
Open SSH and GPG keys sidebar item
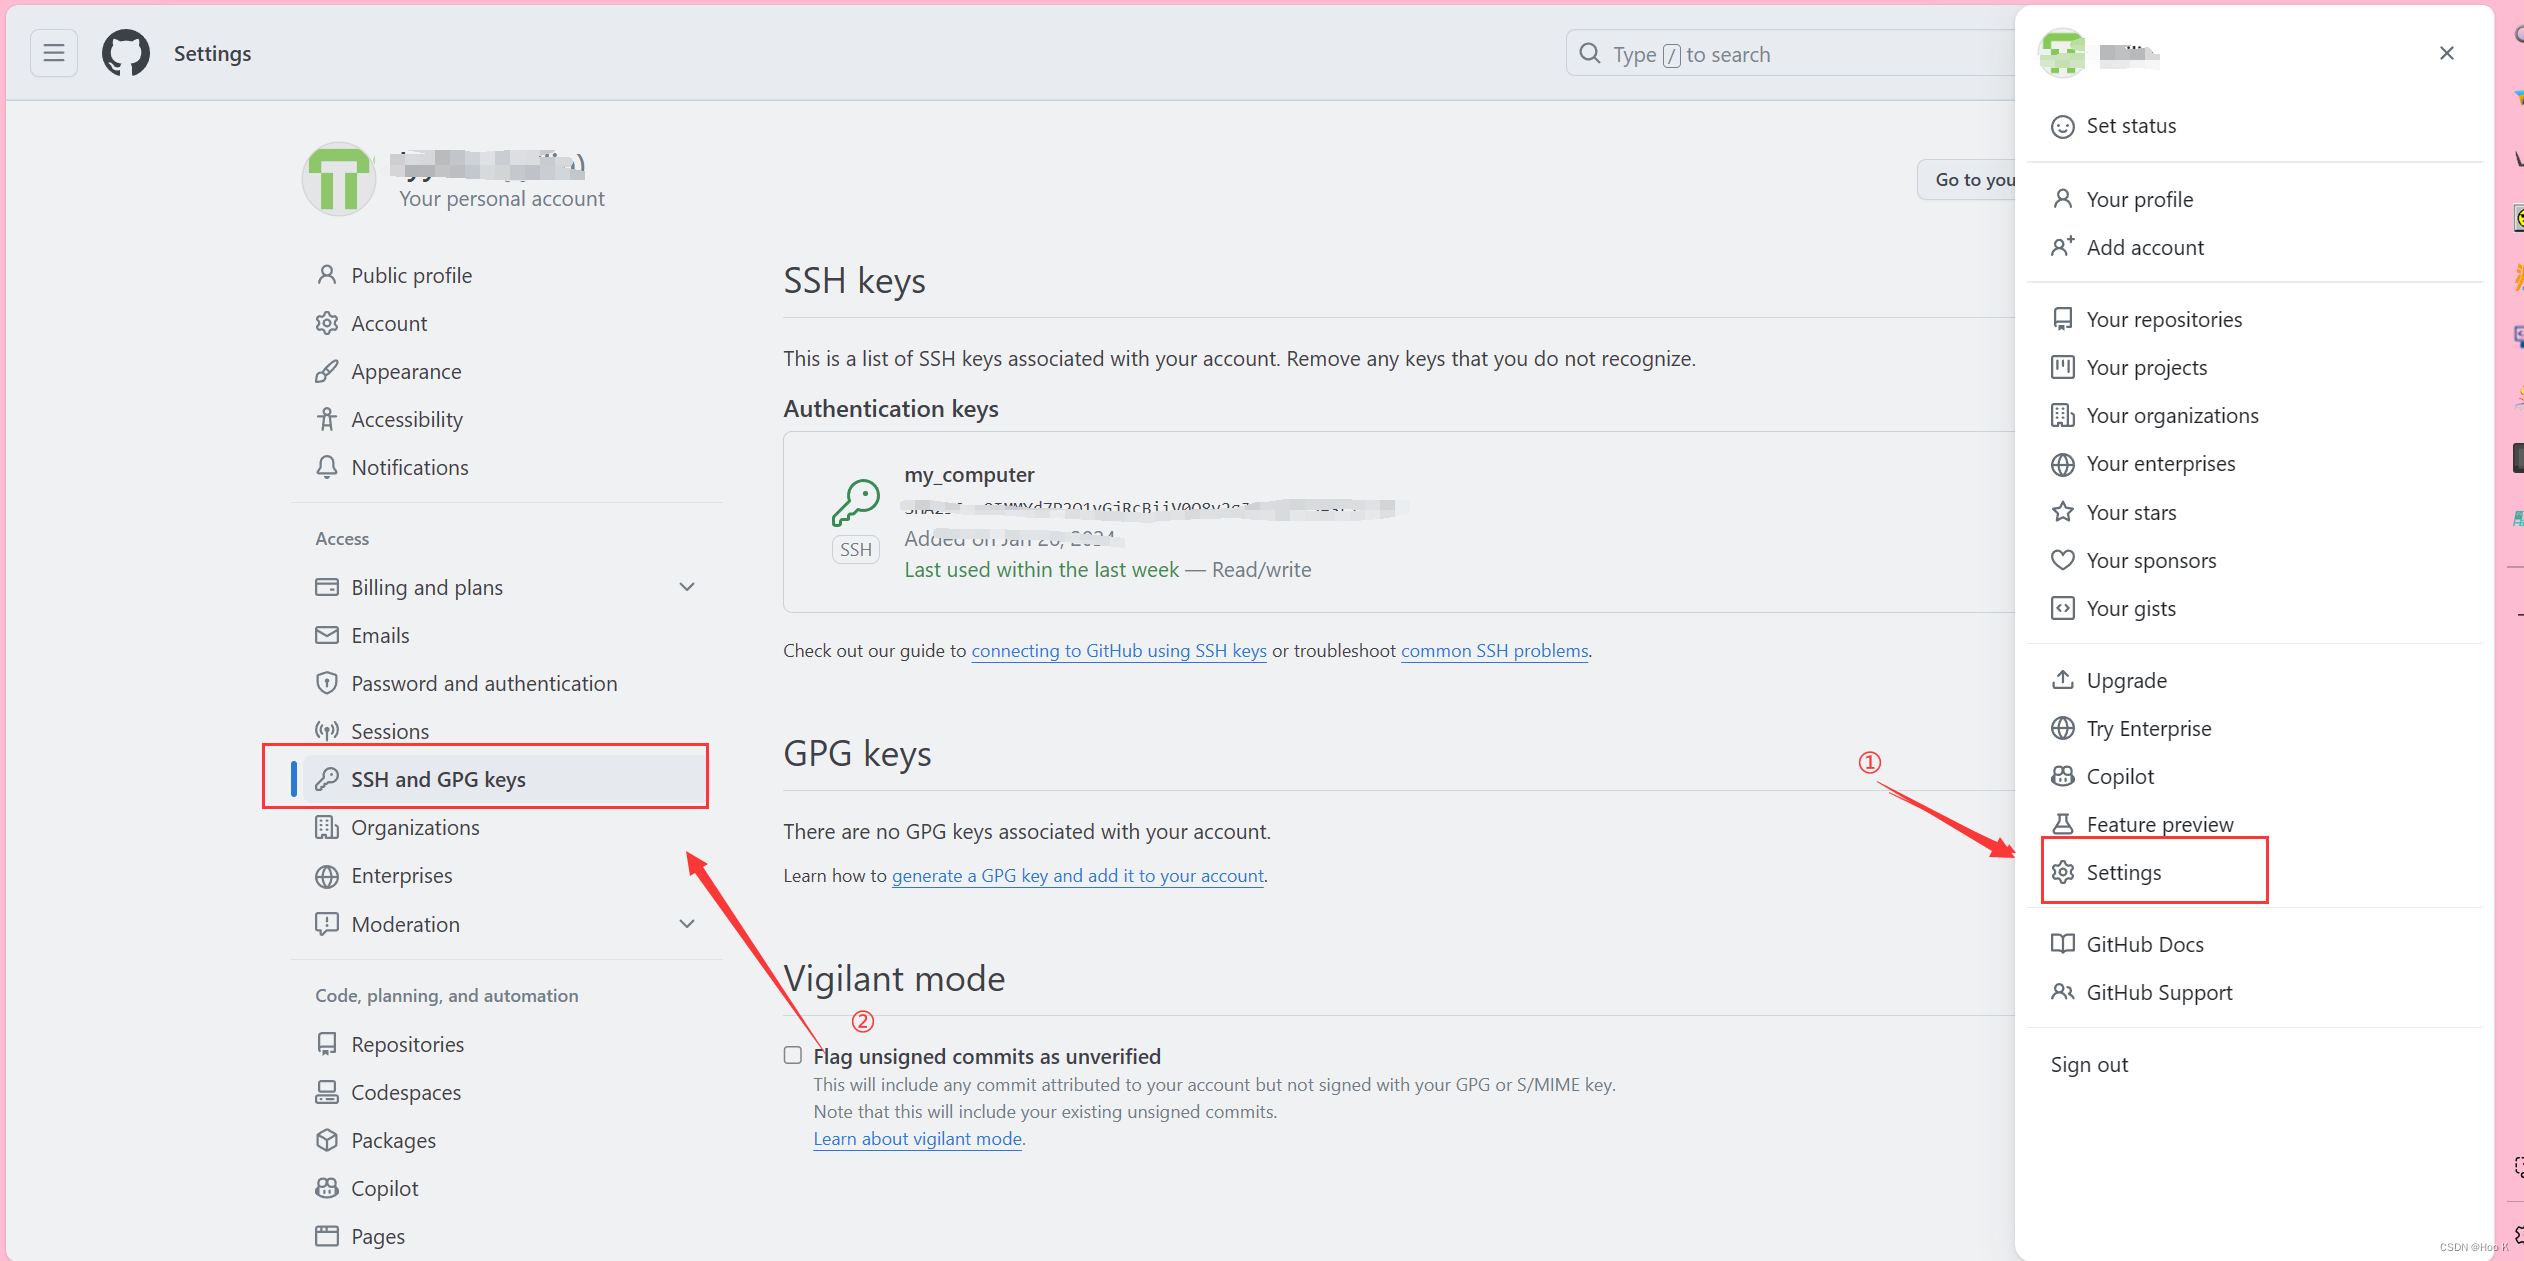[x=438, y=780]
